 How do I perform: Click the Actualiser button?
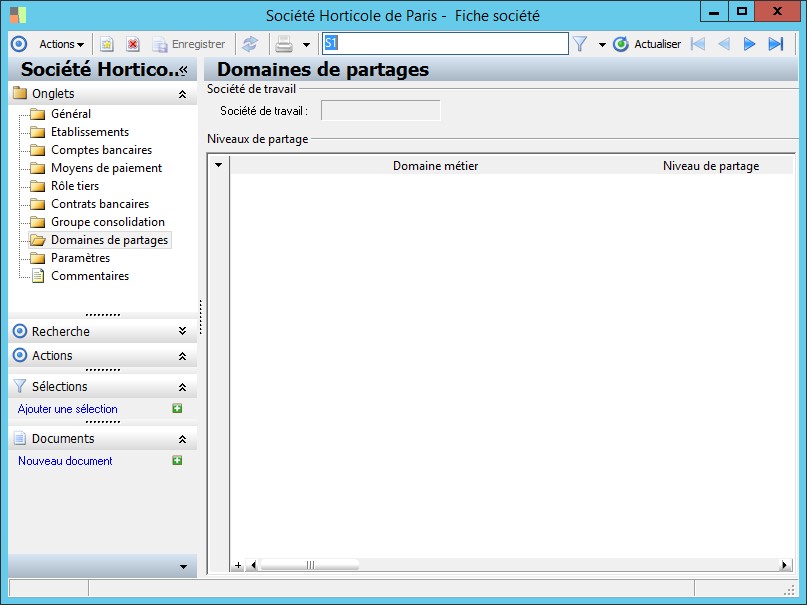(x=647, y=44)
